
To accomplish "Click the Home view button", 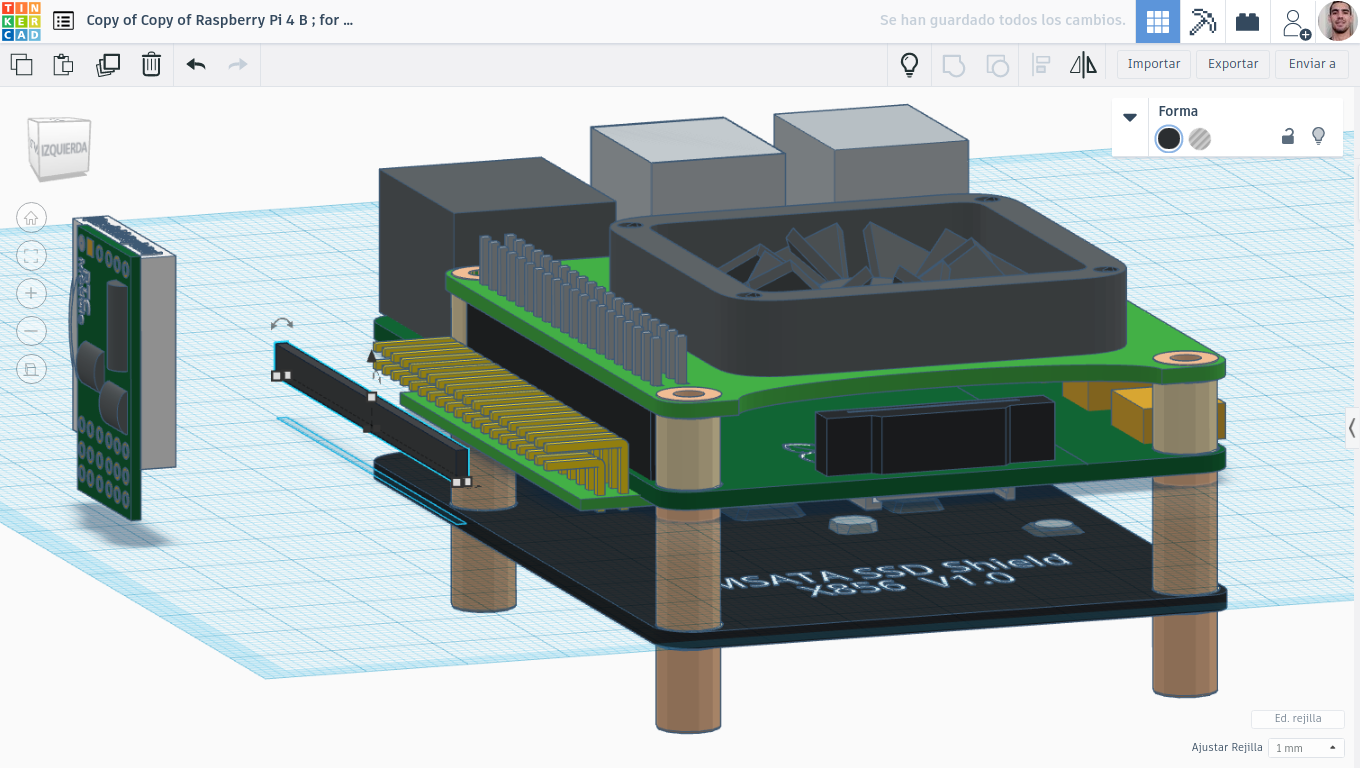I will [x=31, y=218].
